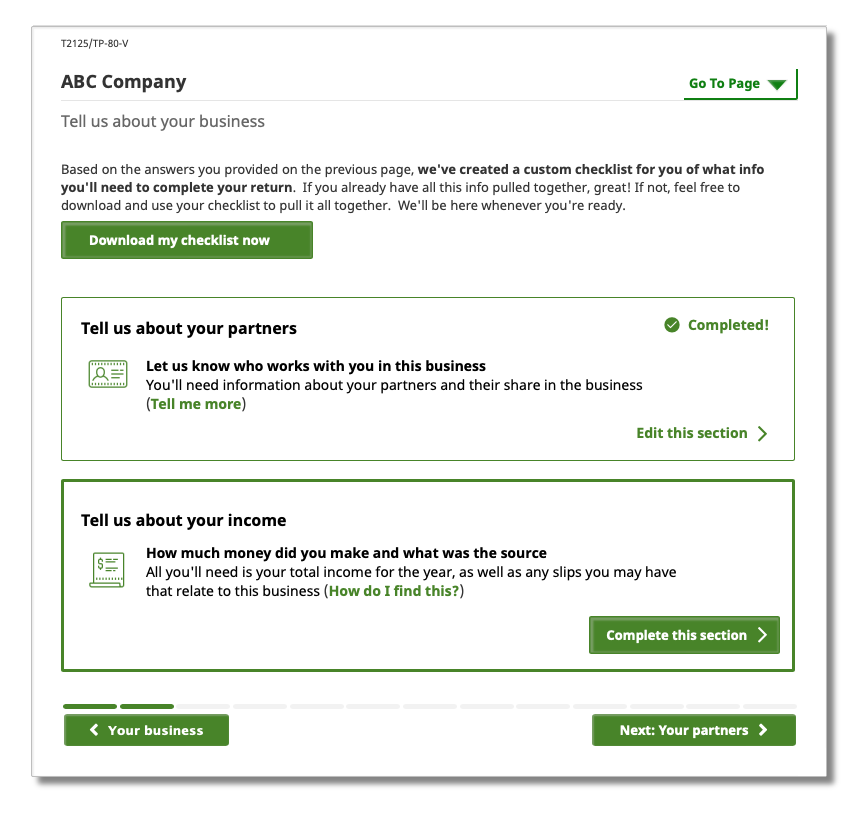Click the arrow on Complete this section
Screen dimensions: 866x820
point(762,635)
